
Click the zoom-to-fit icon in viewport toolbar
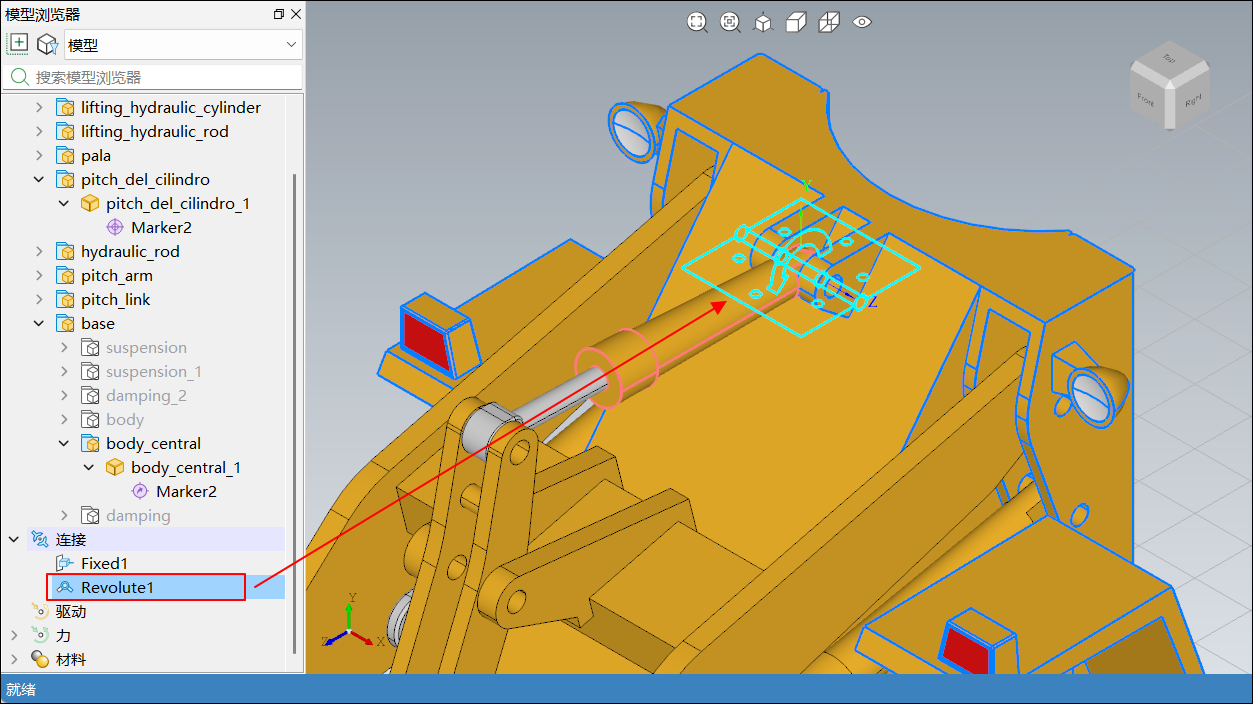(697, 22)
